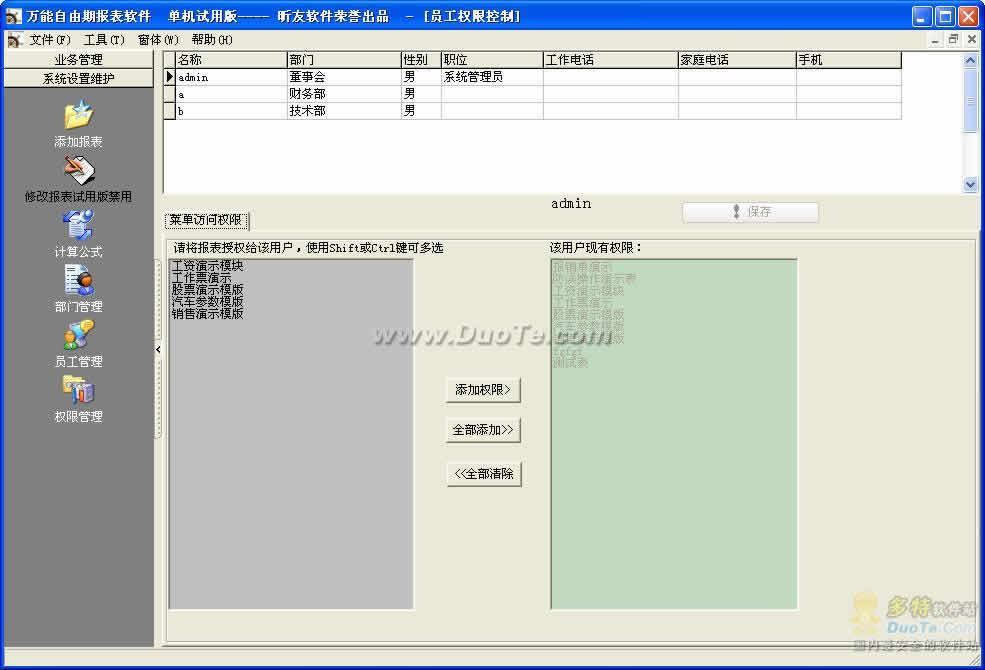985x670 pixels.
Task: Click the row selector next to admin
Action: (170, 77)
